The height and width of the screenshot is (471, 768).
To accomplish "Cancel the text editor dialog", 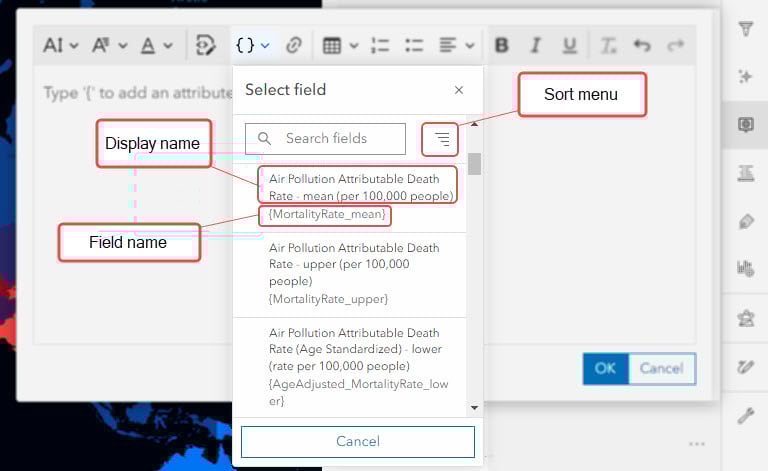I will click(662, 368).
